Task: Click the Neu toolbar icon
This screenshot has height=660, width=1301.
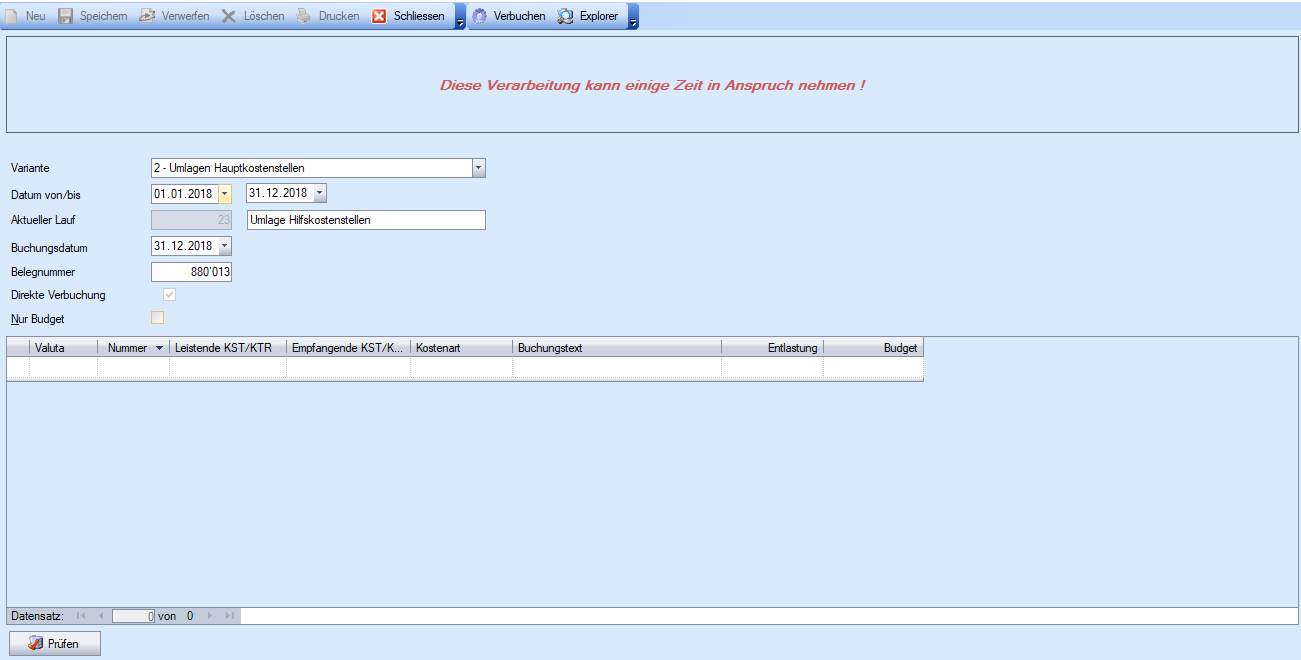Action: point(12,16)
